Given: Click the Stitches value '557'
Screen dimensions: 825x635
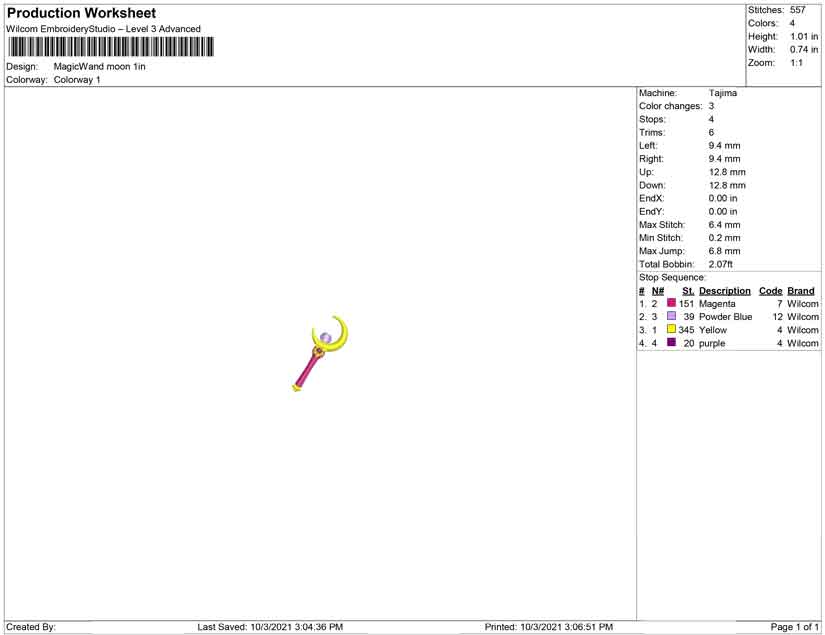Looking at the screenshot, I should point(798,10).
